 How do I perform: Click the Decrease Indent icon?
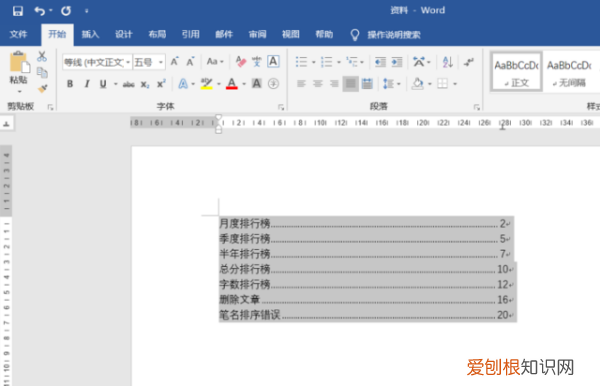click(x=380, y=62)
